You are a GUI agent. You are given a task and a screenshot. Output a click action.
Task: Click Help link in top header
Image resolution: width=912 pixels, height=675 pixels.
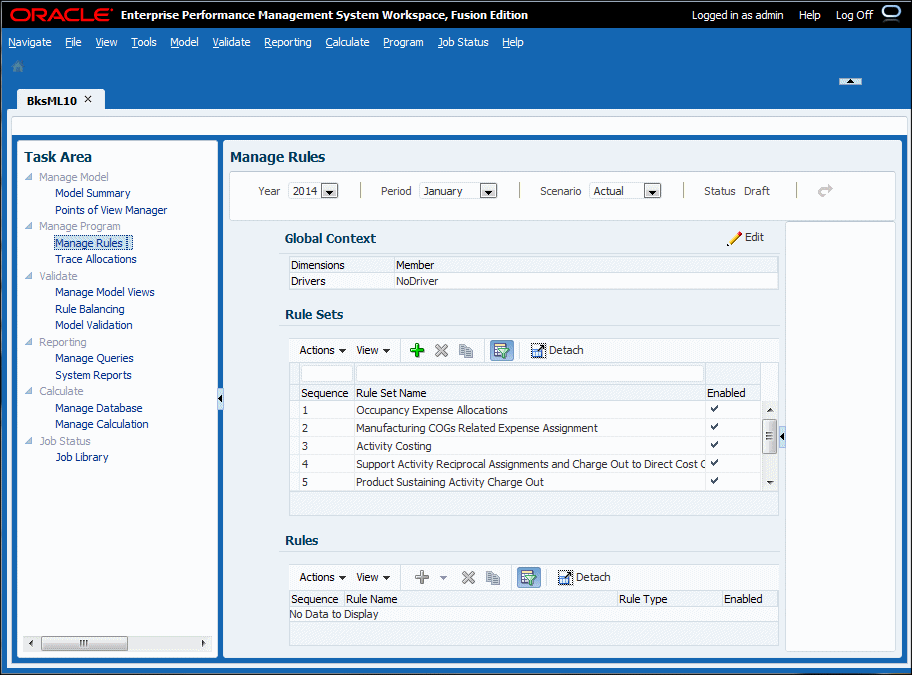(810, 15)
